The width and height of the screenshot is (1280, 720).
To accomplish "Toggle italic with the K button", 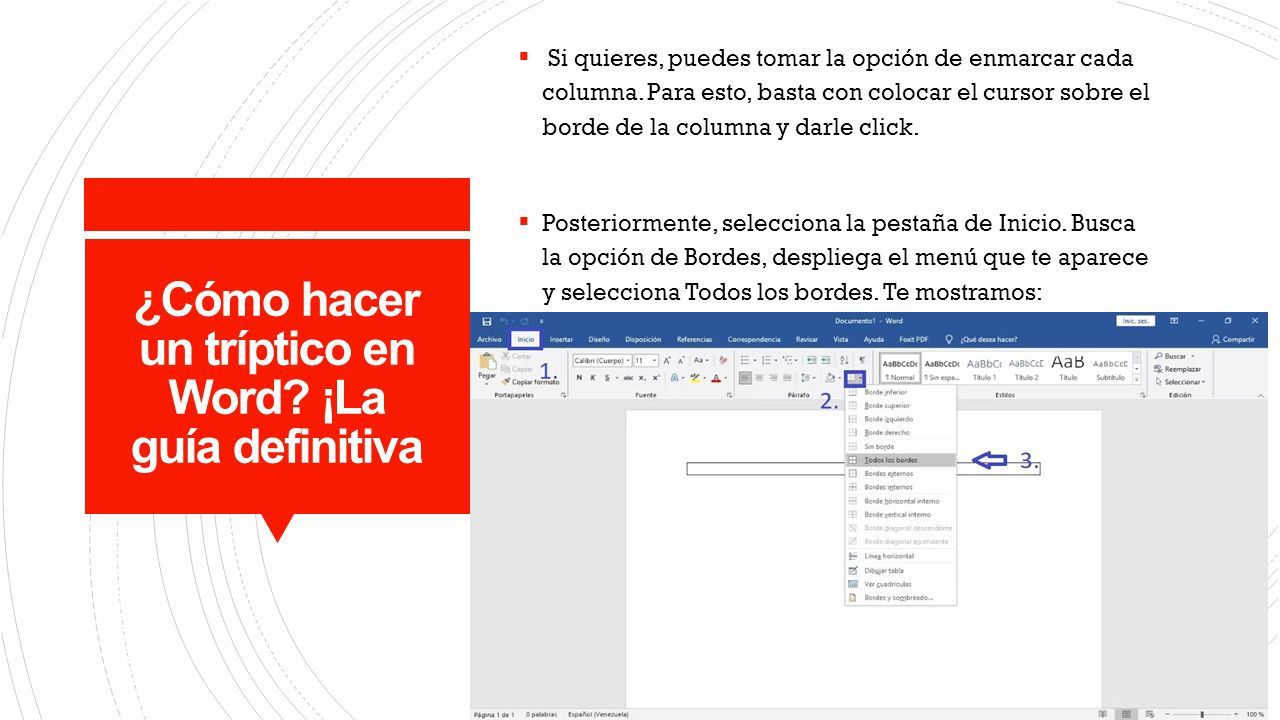I will [592, 378].
